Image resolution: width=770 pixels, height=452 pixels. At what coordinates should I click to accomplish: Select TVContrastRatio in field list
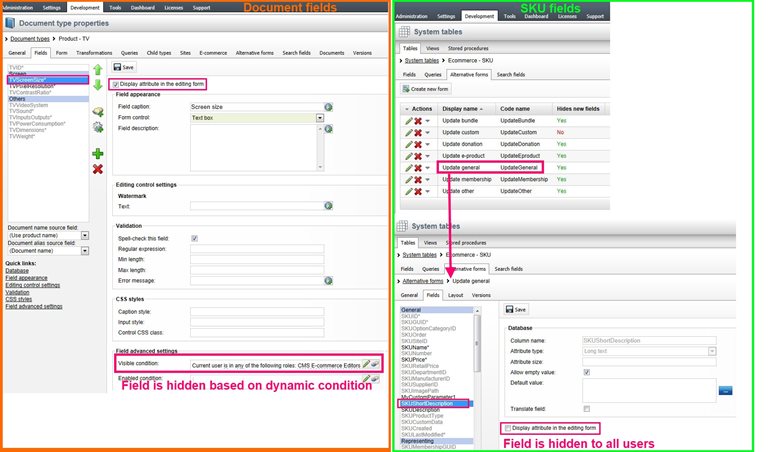[30, 92]
